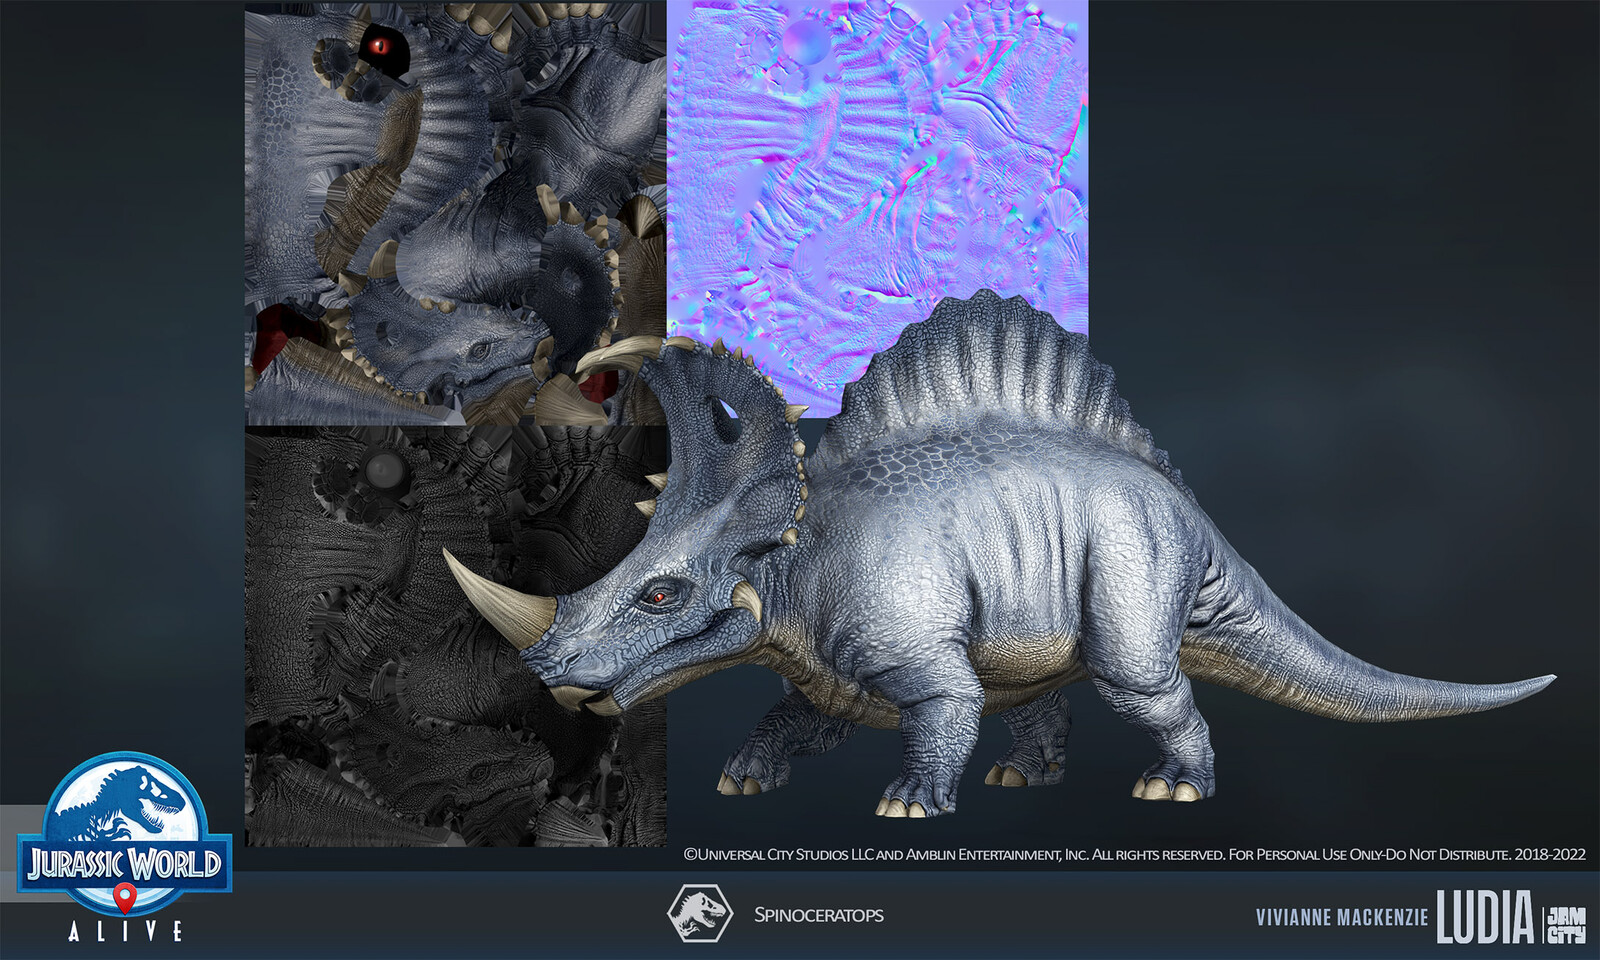
Task: Select the Vivianne Mackenzie artist name
Action: 1342,918
